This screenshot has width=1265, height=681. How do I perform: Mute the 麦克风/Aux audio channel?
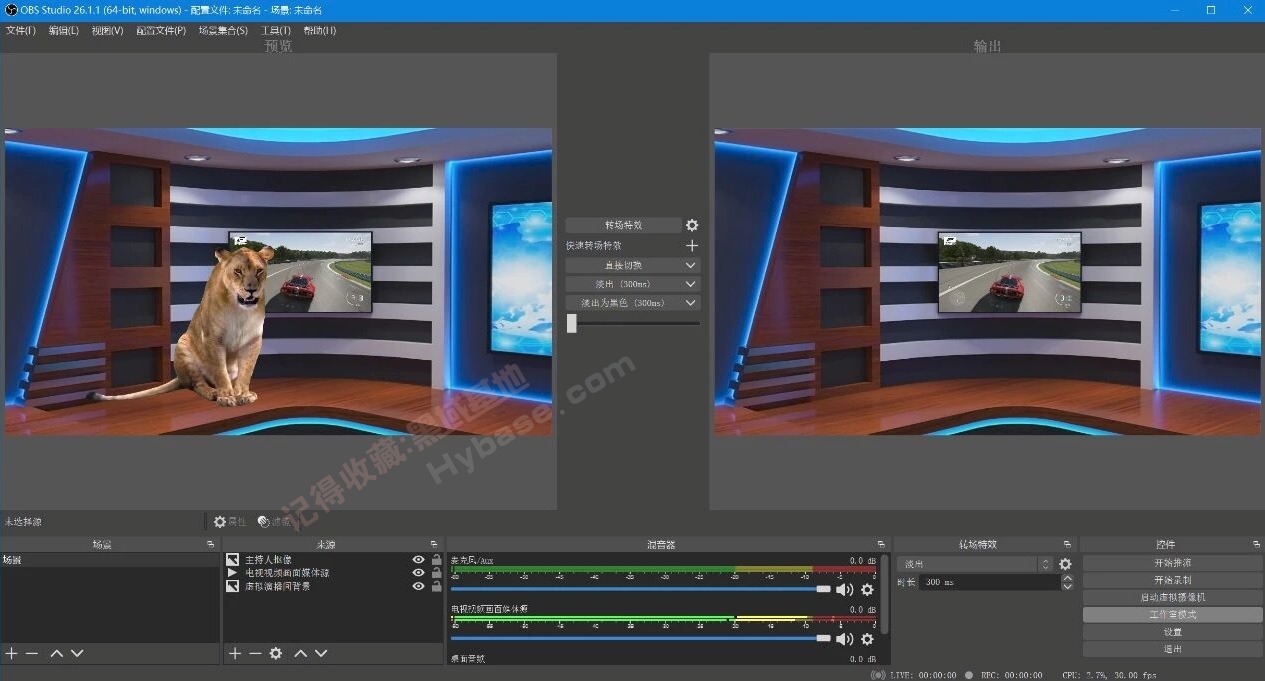tap(844, 589)
